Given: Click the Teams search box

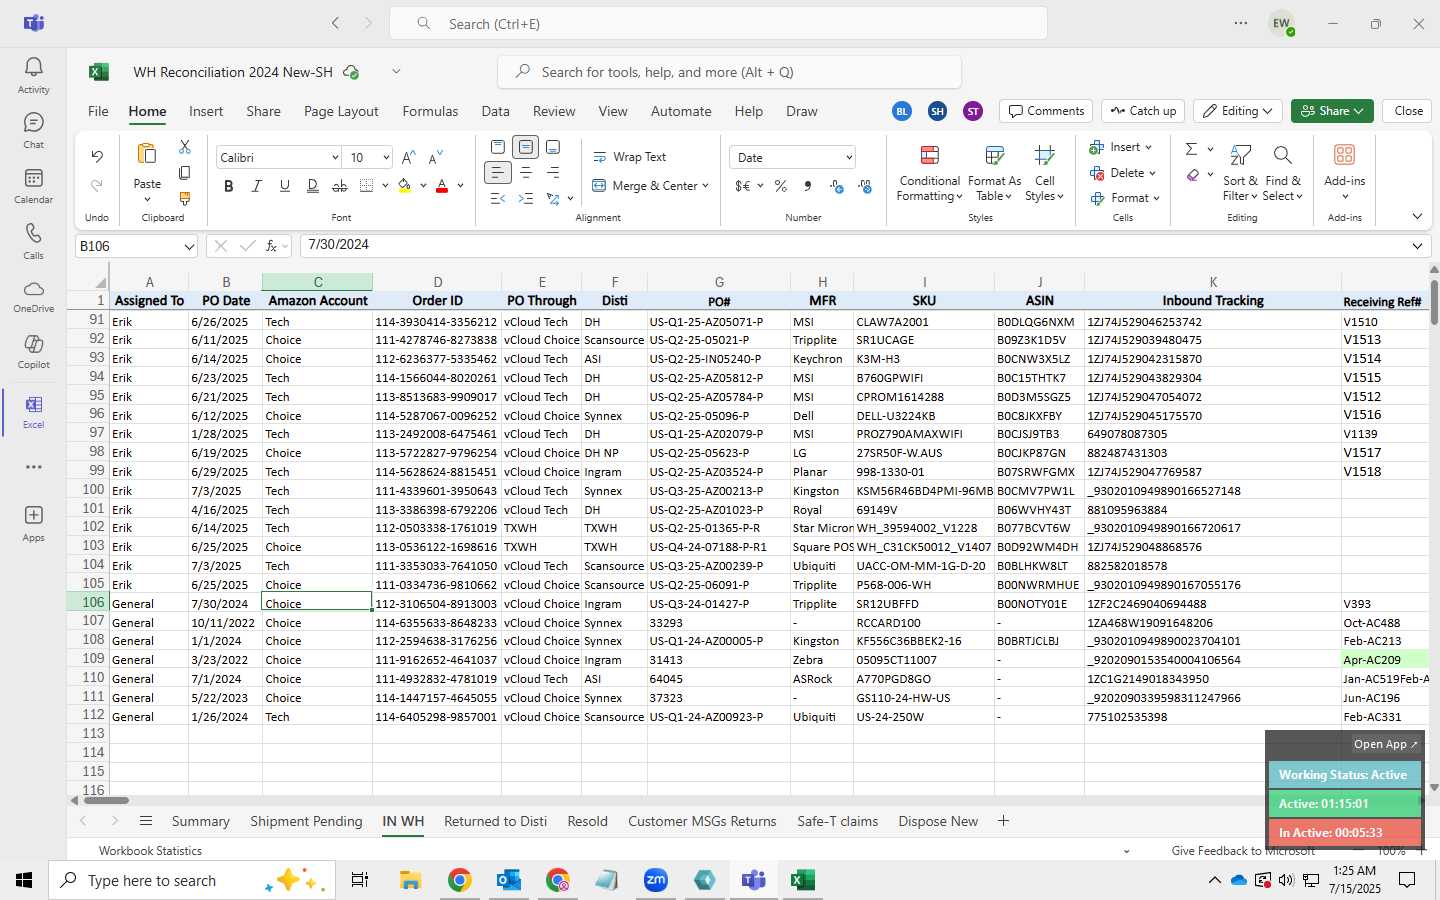Looking at the screenshot, I should 718,24.
